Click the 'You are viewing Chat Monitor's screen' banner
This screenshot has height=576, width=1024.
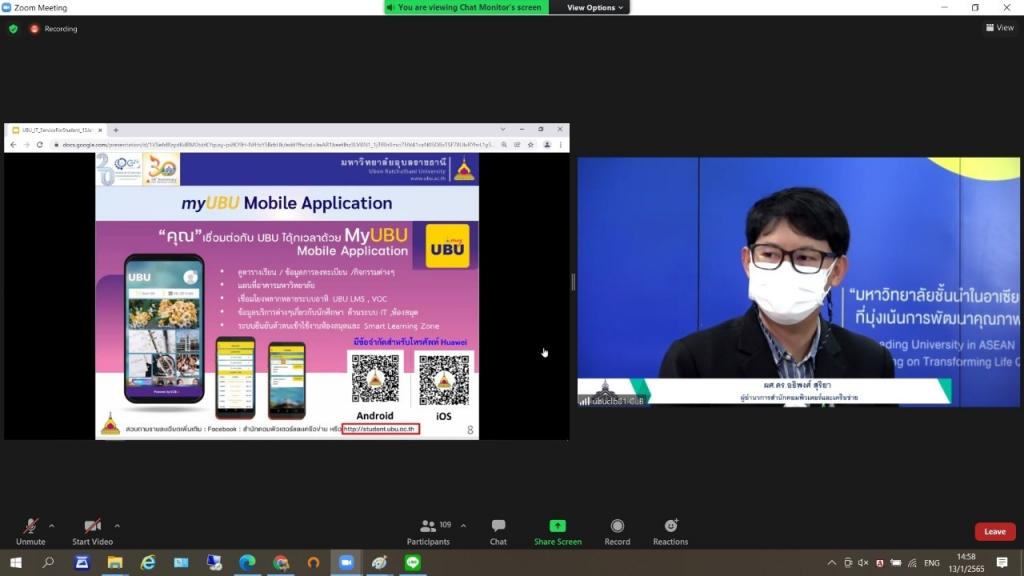point(466,7)
